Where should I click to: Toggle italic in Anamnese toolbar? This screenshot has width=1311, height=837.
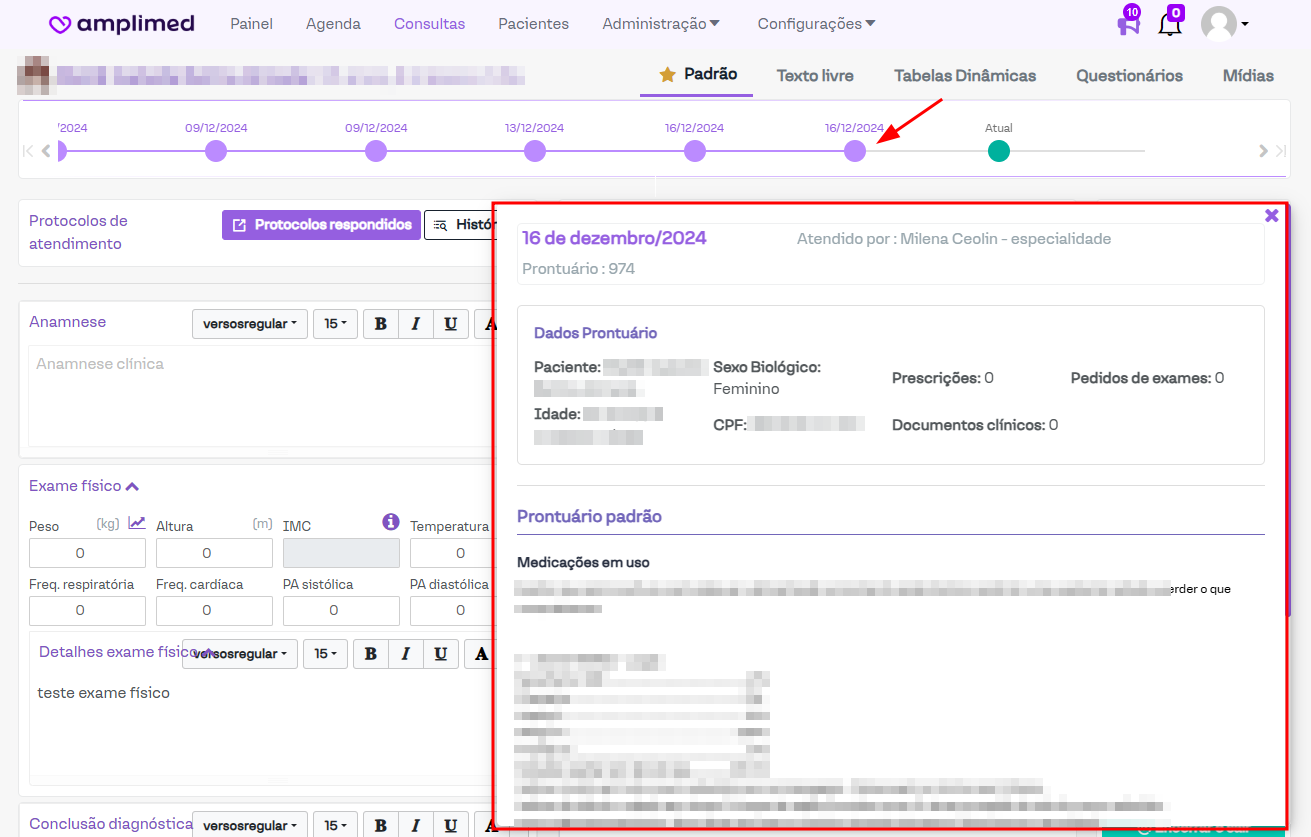(415, 324)
